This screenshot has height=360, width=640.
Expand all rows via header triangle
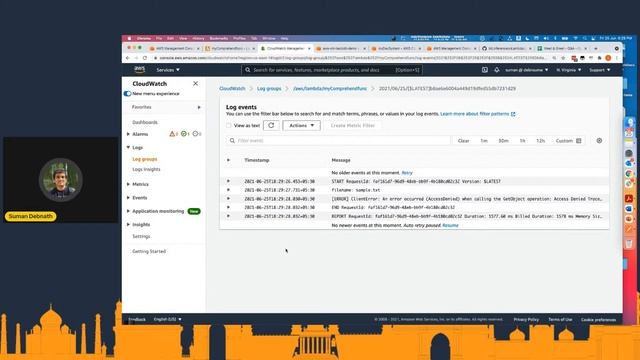228,160
